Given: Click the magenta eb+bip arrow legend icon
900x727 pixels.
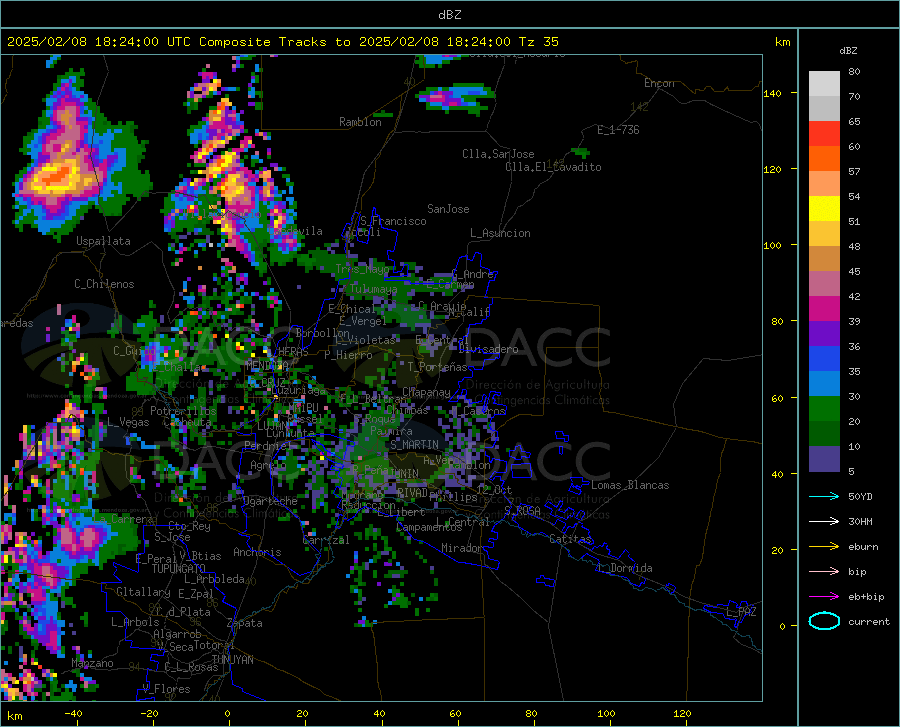Looking at the screenshot, I should pyautogui.click(x=824, y=597).
